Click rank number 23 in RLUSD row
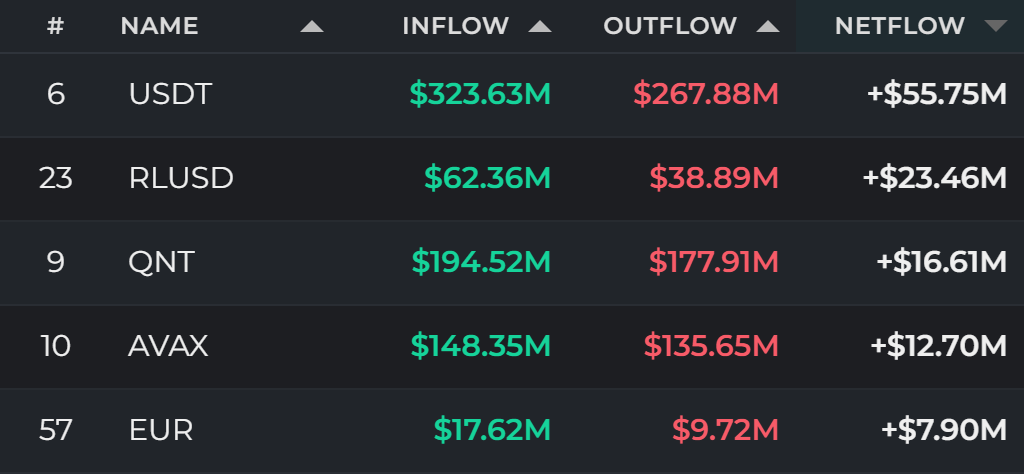Screen dimensions: 1024x474 tap(56, 178)
